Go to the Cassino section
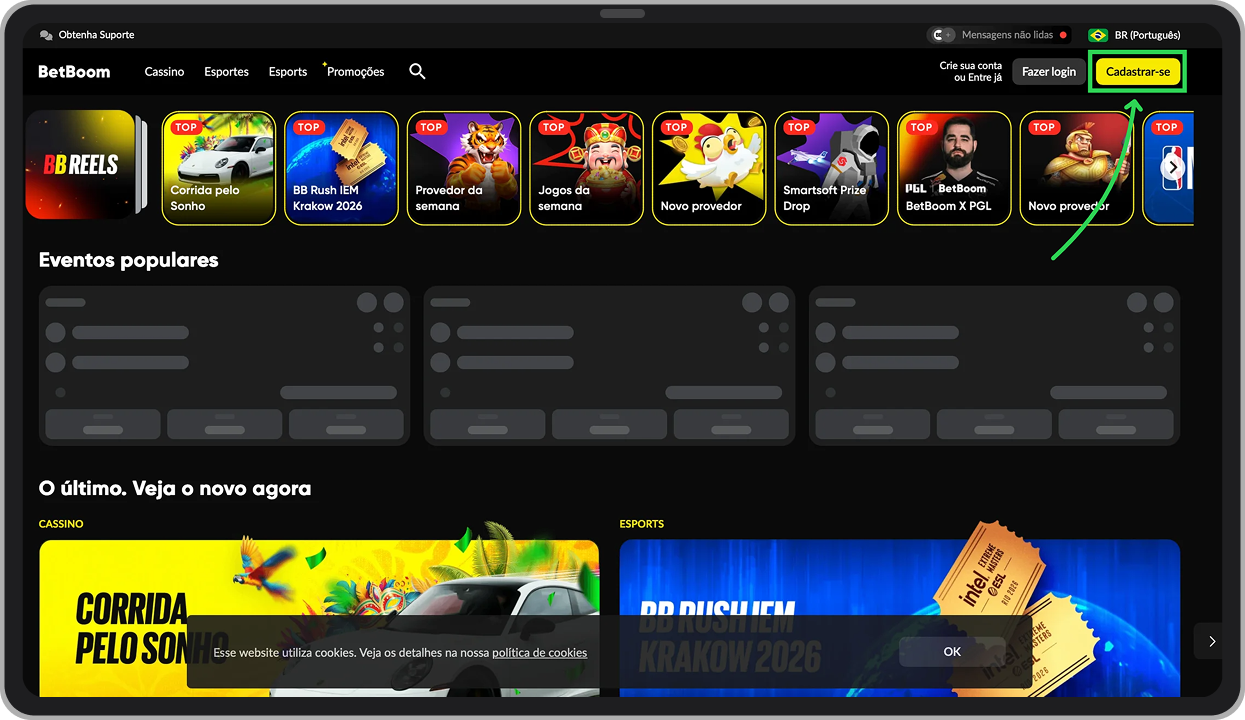This screenshot has width=1245, height=720. click(x=164, y=71)
